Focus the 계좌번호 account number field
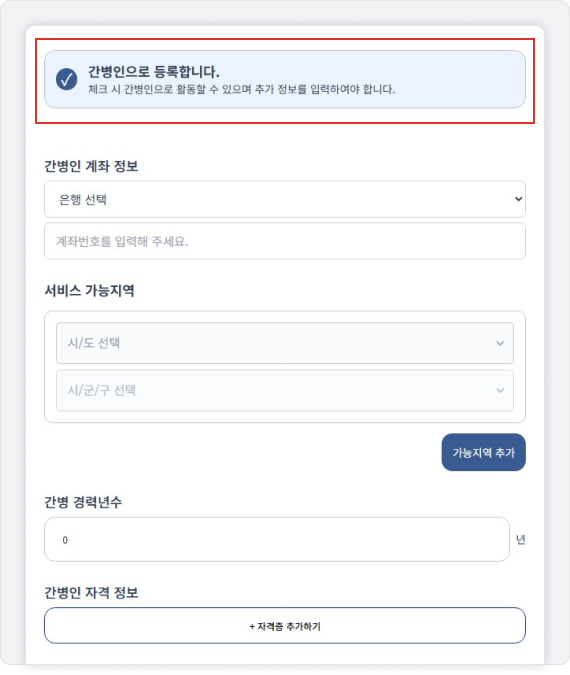The width and height of the screenshot is (570, 675). click(285, 241)
